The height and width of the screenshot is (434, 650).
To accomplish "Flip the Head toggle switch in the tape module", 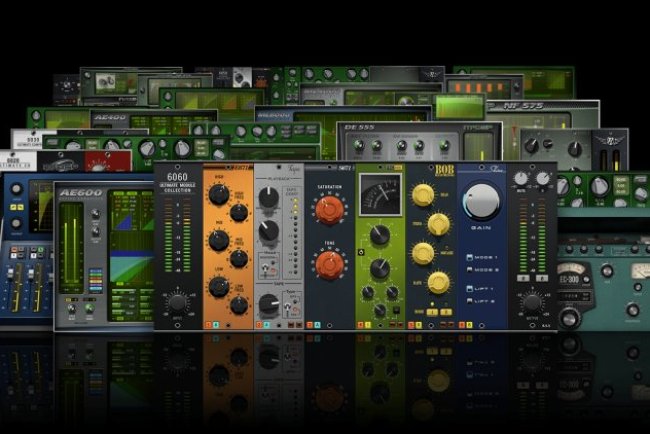I will [x=265, y=270].
